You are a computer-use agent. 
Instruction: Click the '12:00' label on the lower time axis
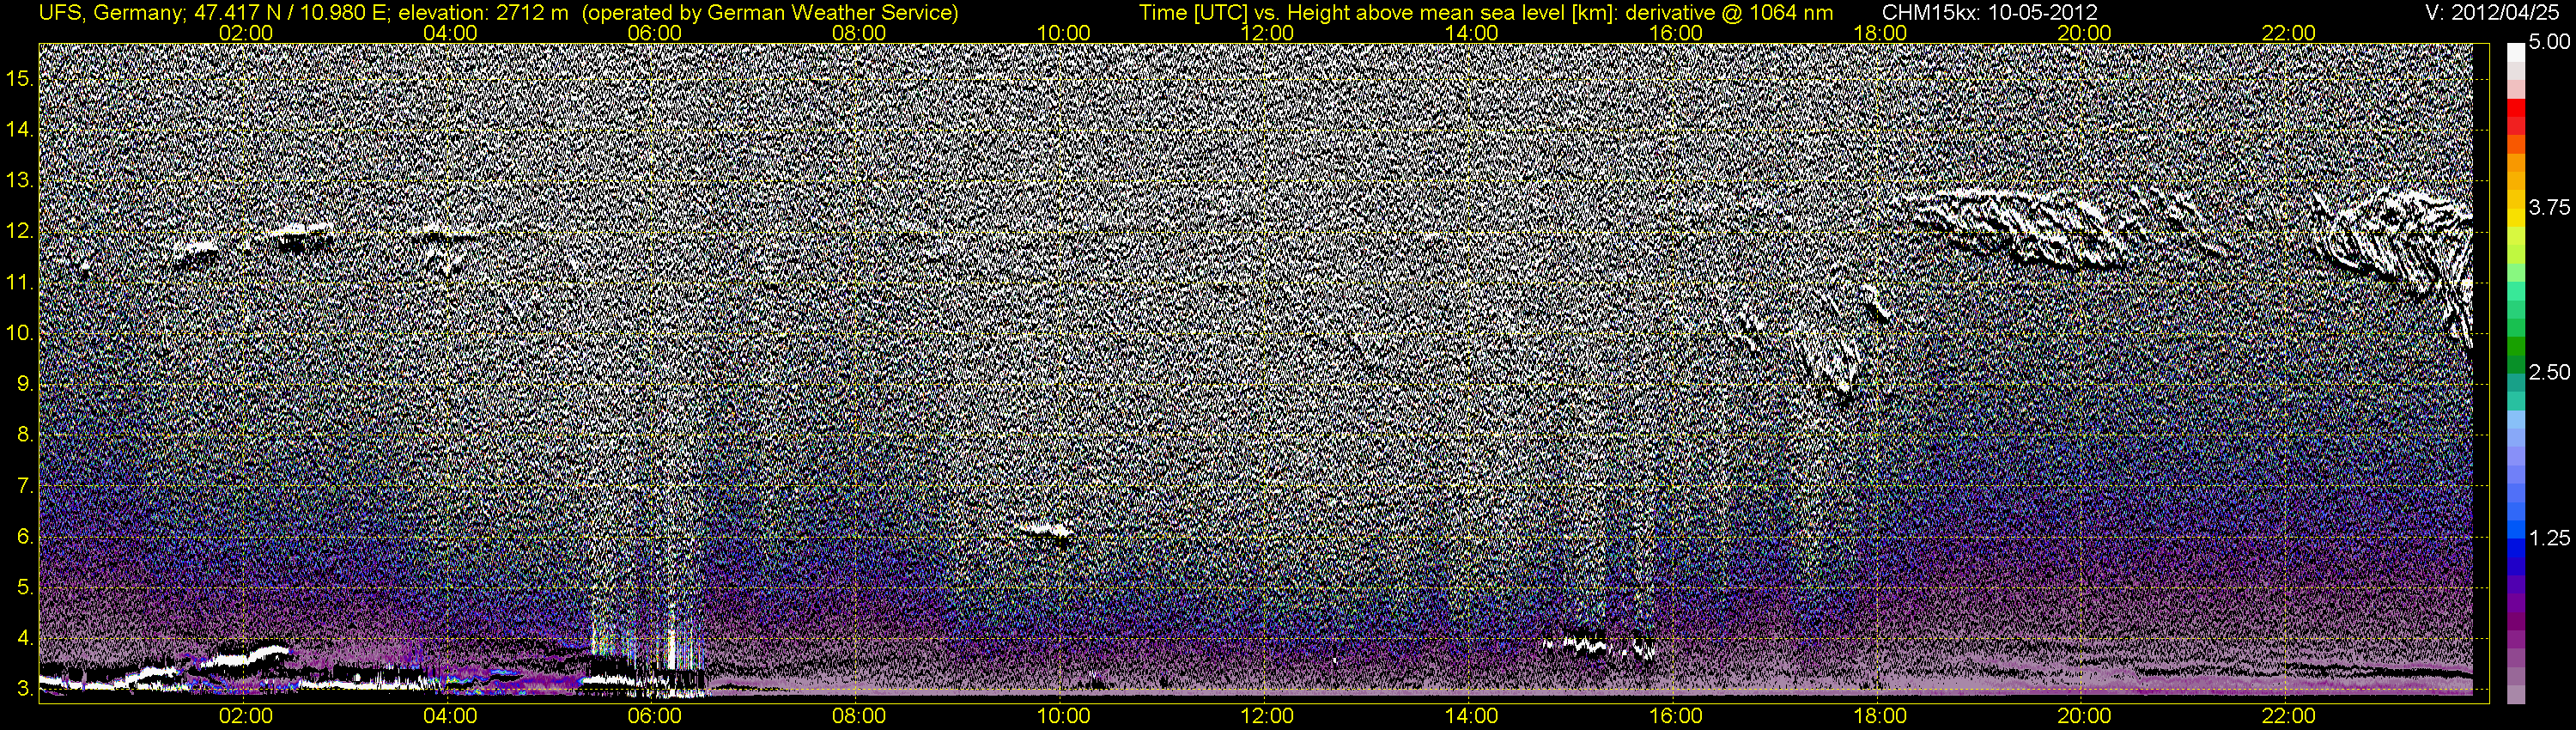point(1267,716)
